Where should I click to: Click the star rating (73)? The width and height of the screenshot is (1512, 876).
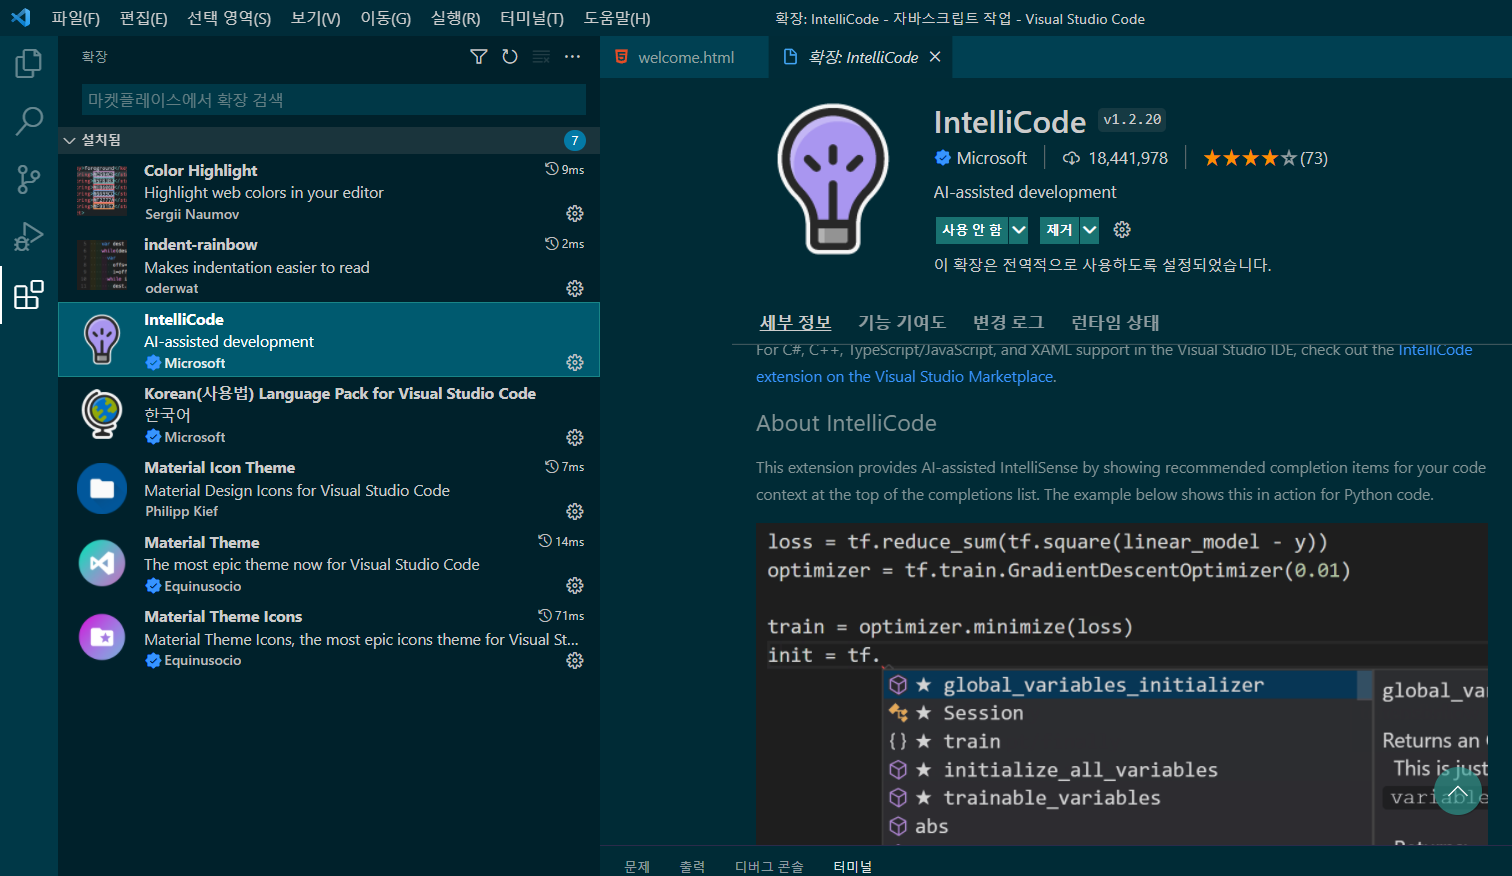(1265, 158)
